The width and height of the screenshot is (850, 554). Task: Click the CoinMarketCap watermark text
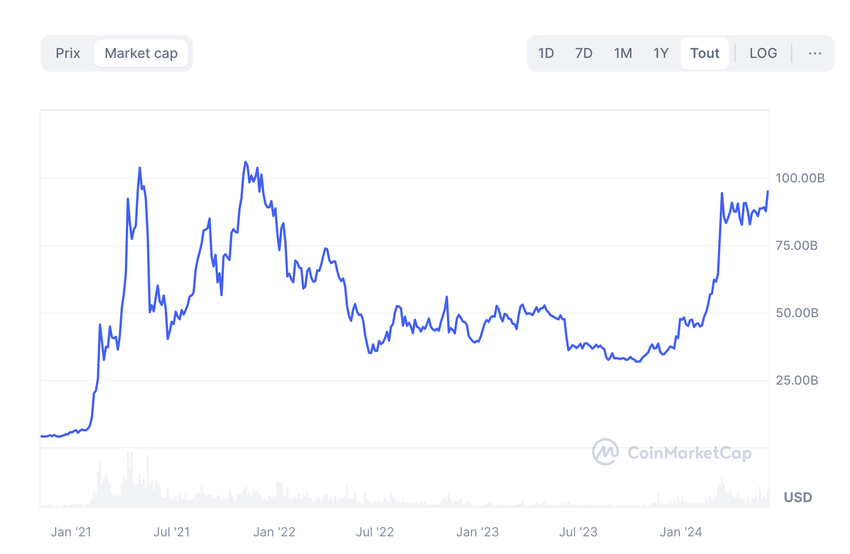pyautogui.click(x=689, y=453)
